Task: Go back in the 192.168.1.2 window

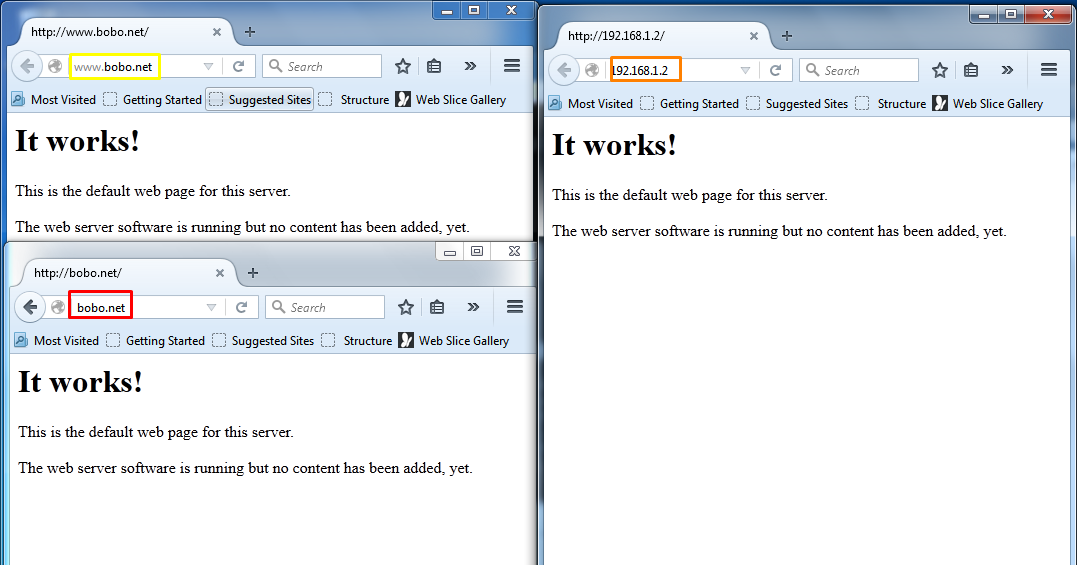Action: coord(564,70)
